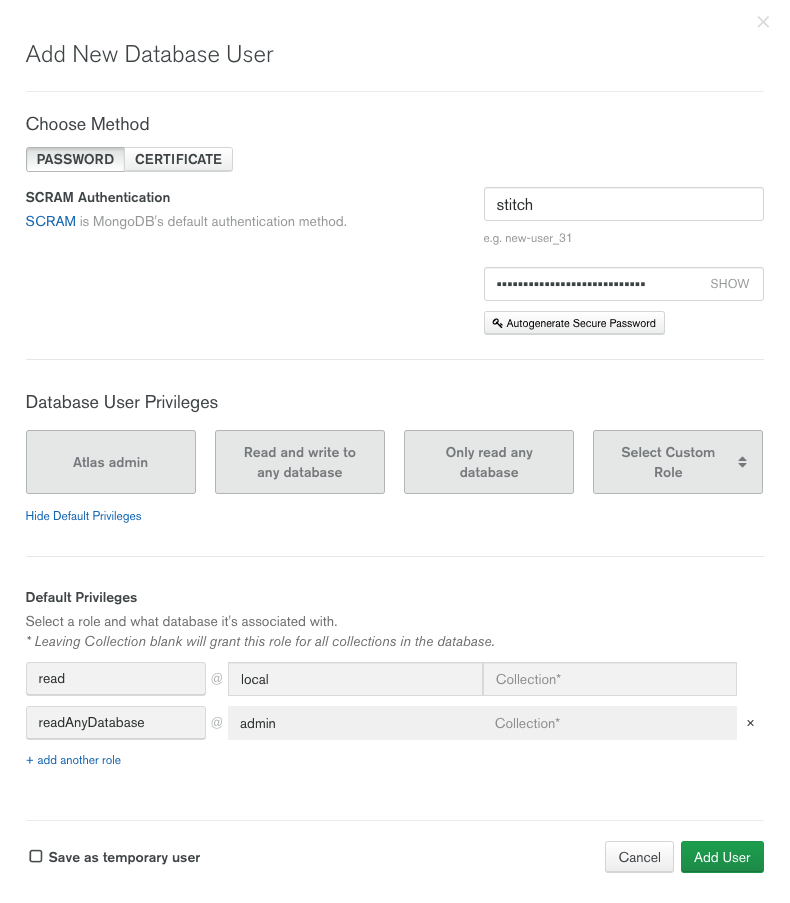Close the Add New Database User dialog

point(763,22)
